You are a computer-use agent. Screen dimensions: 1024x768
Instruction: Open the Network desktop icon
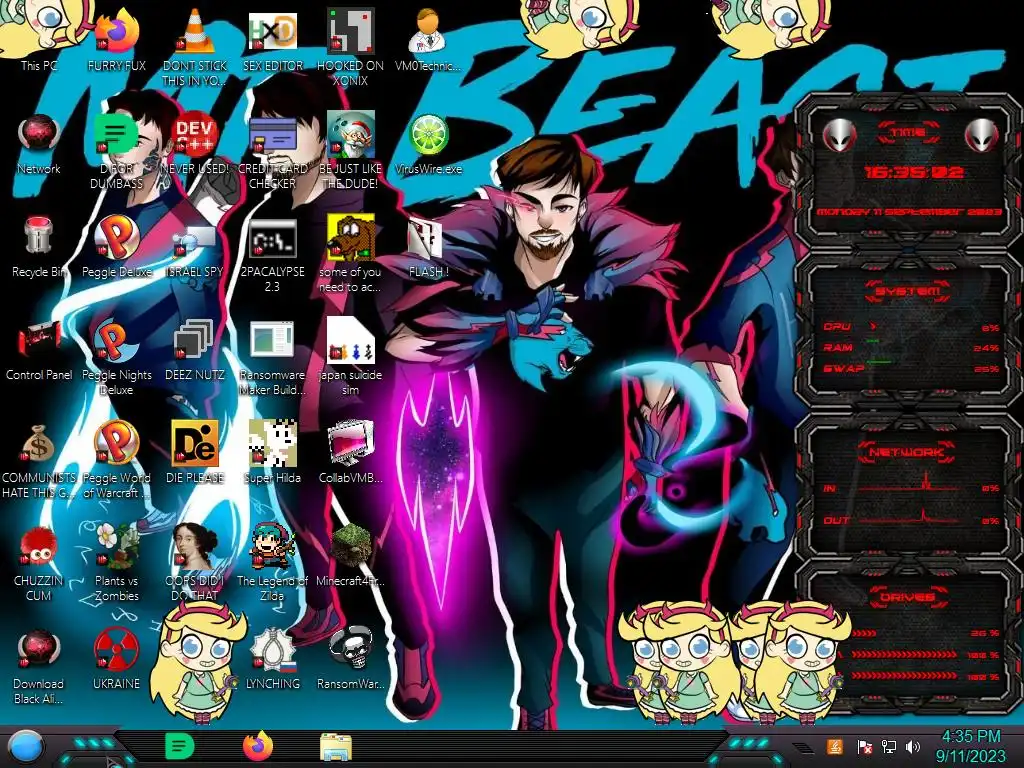[x=39, y=144]
